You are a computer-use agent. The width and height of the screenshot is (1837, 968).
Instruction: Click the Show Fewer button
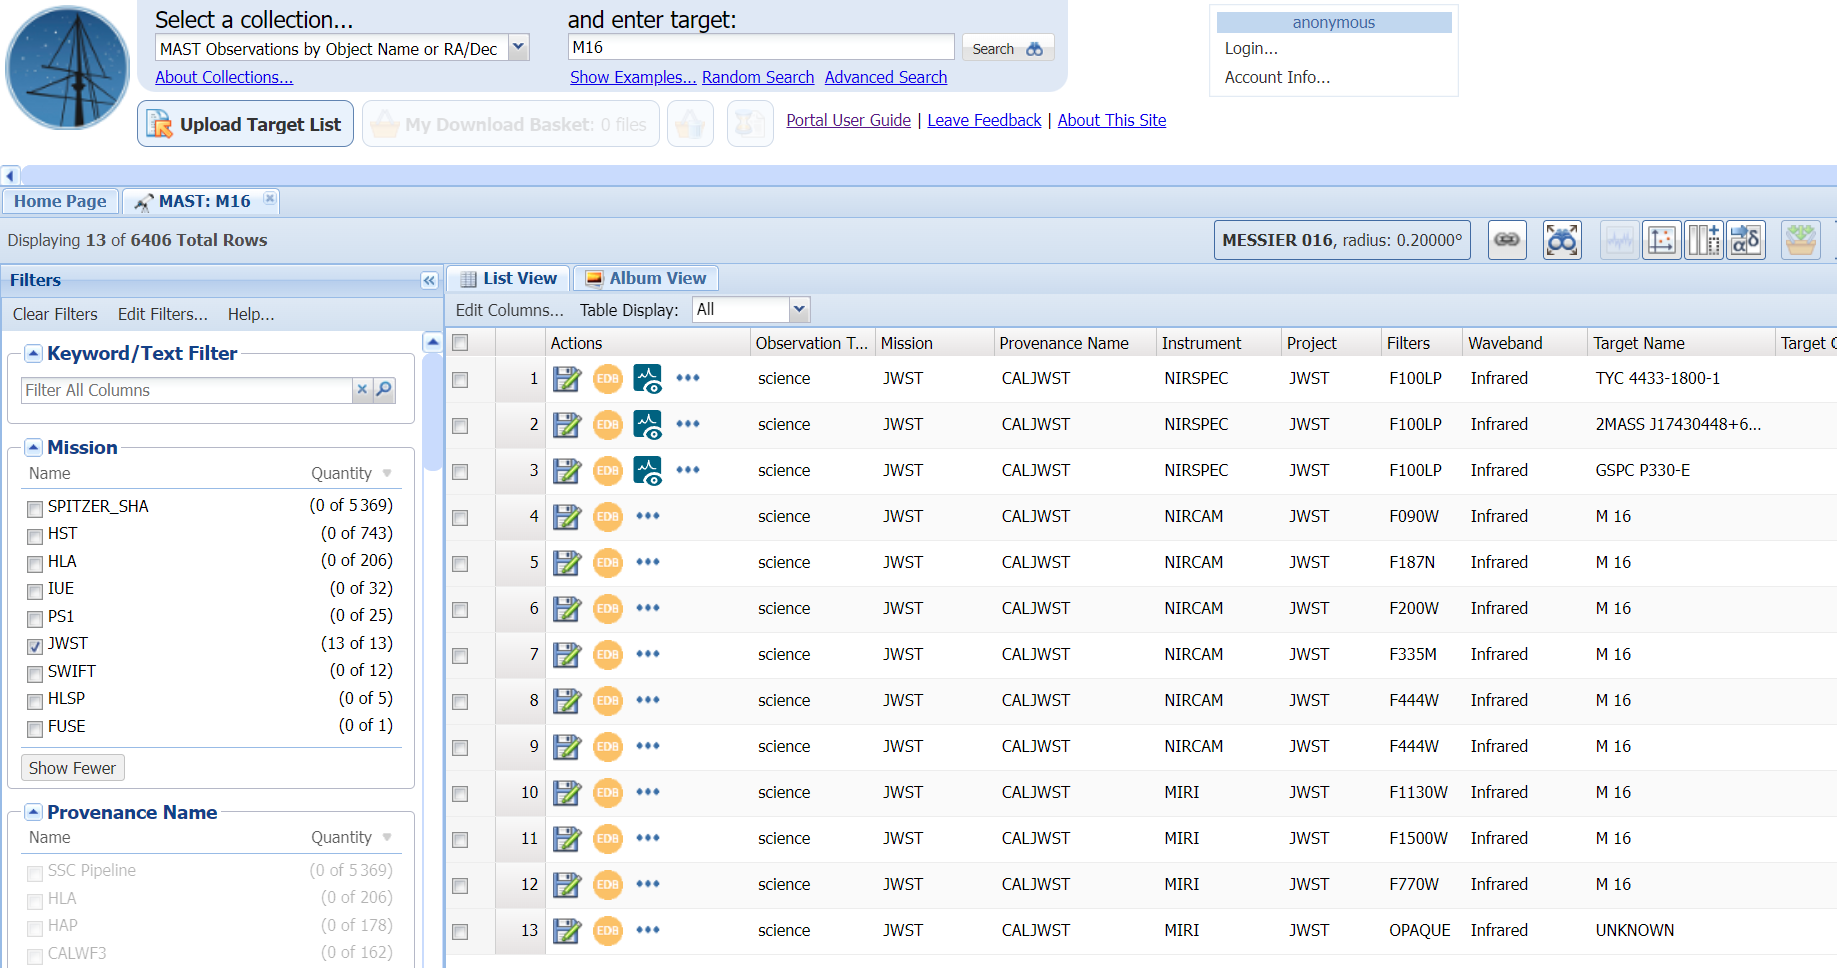pos(72,768)
